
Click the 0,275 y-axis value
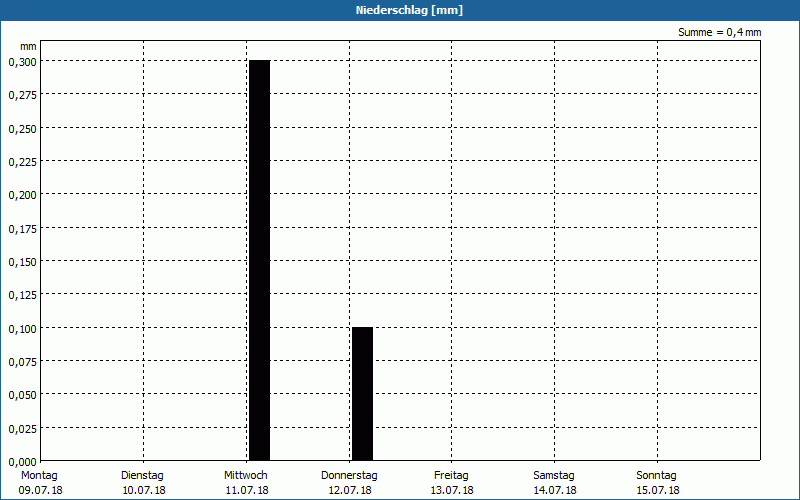(x=22, y=95)
